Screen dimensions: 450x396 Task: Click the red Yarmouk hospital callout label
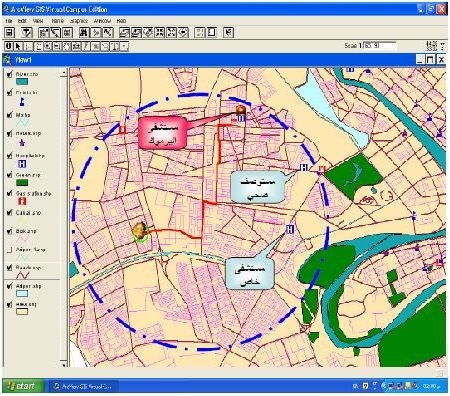point(162,132)
